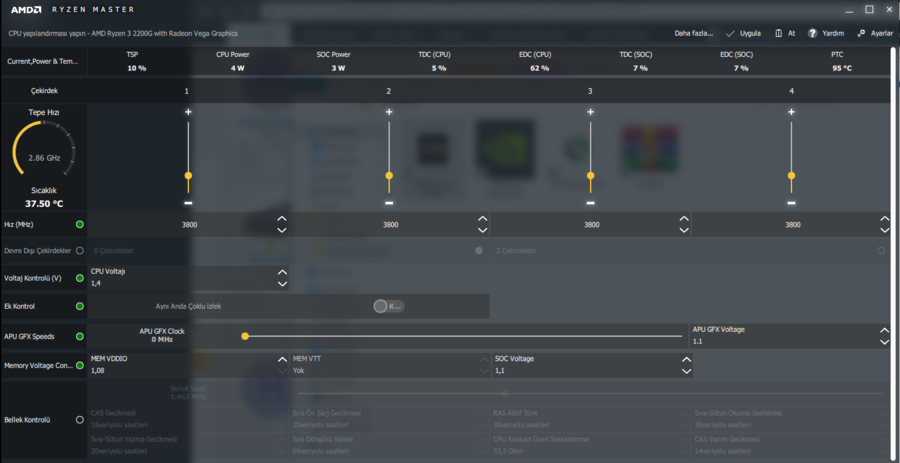Lower CPU Voltajı with down arrow
This screenshot has width=900, height=463.
[x=282, y=283]
